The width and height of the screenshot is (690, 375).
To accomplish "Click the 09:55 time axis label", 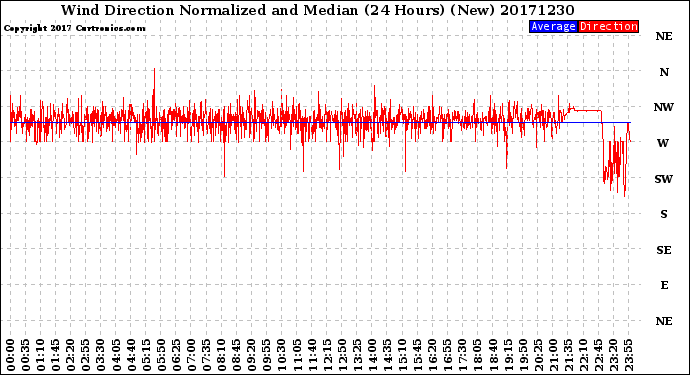I will [x=267, y=355].
